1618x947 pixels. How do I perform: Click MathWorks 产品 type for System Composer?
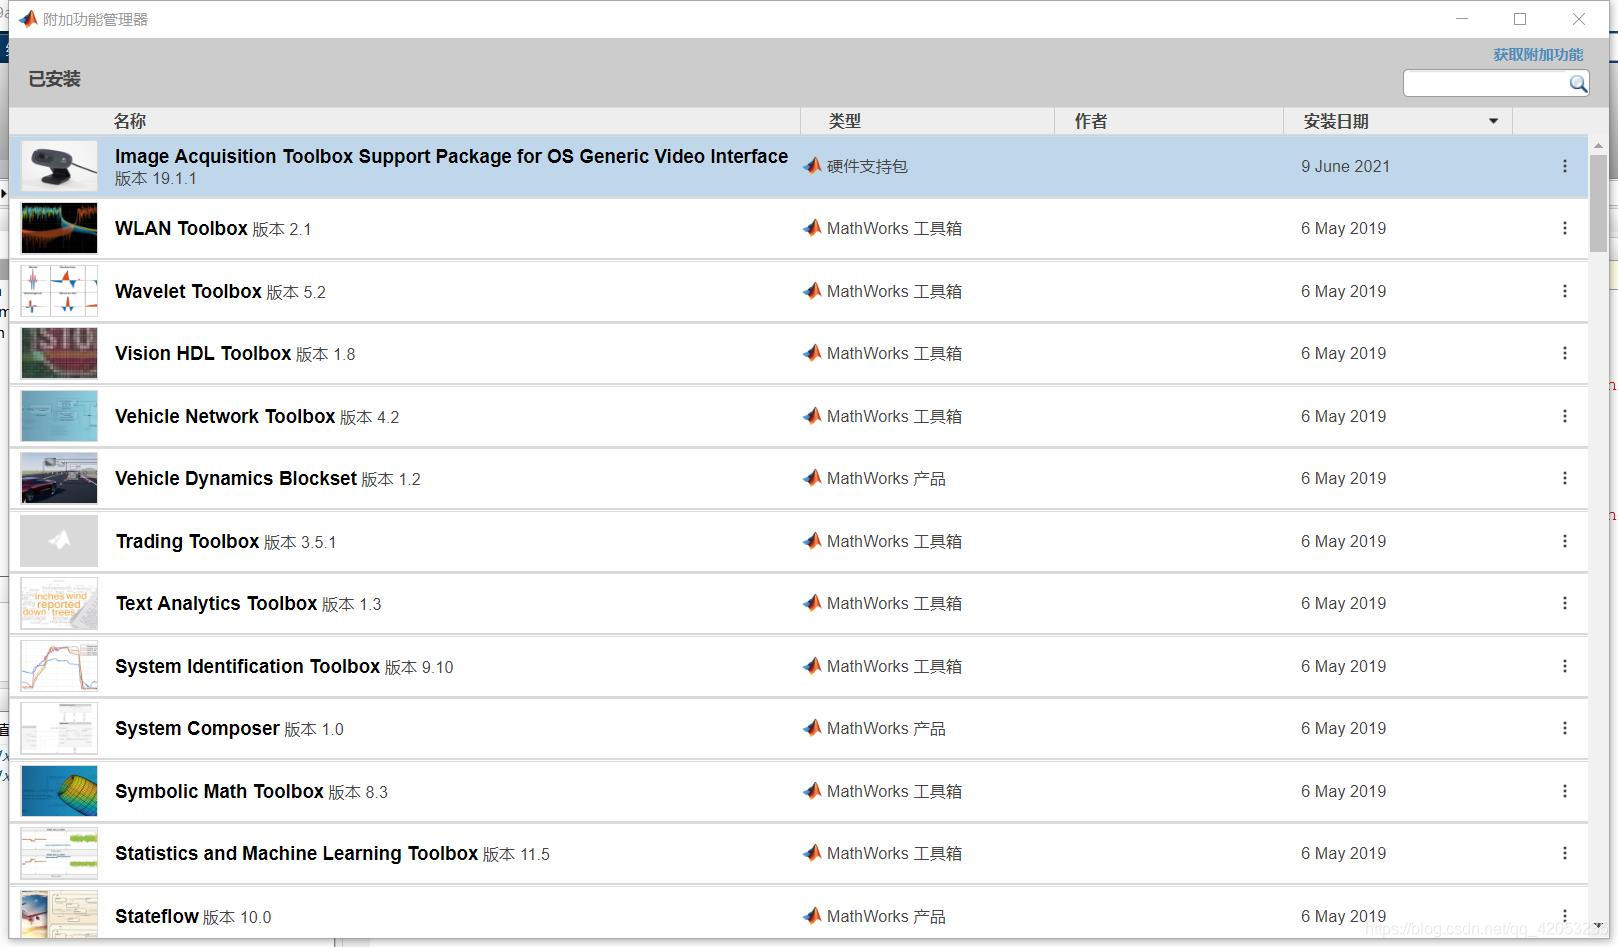(x=886, y=728)
